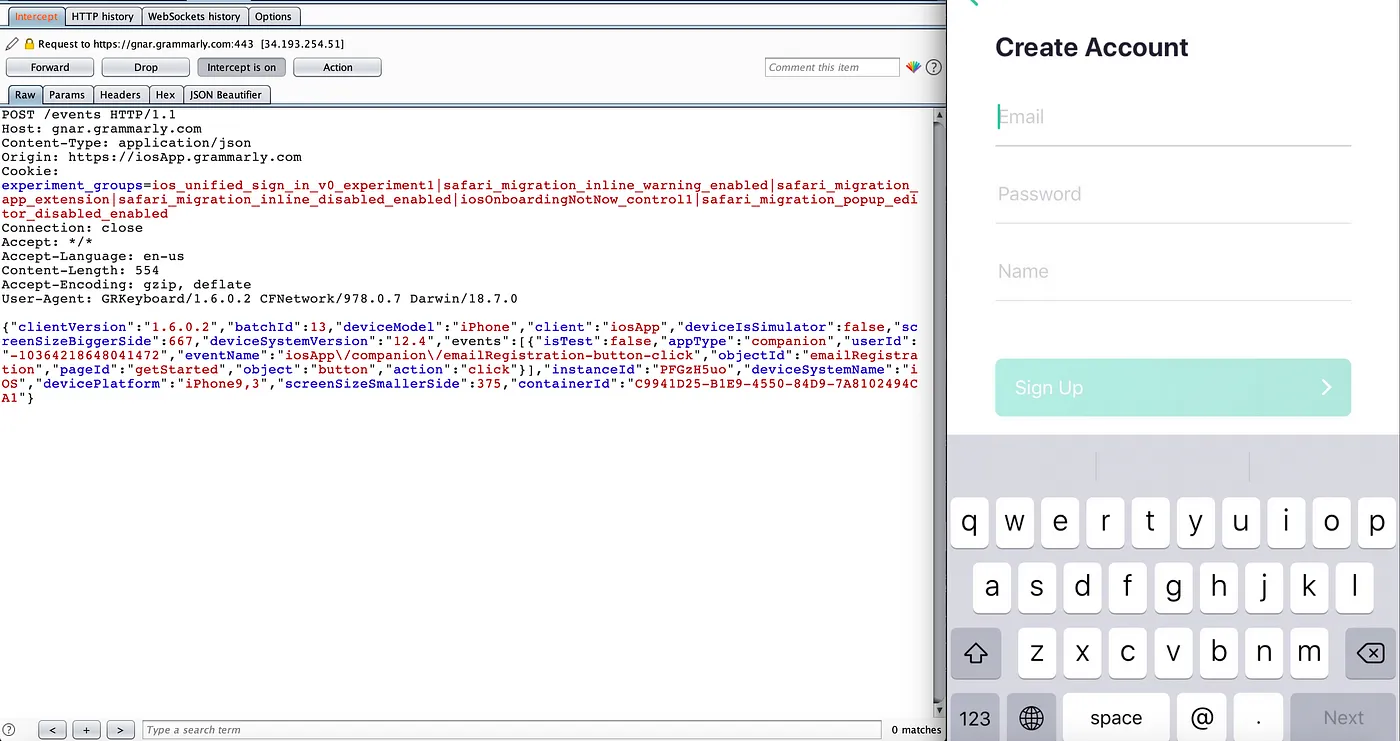Tap the a key
The width and height of the screenshot is (1400, 741).
click(x=992, y=587)
